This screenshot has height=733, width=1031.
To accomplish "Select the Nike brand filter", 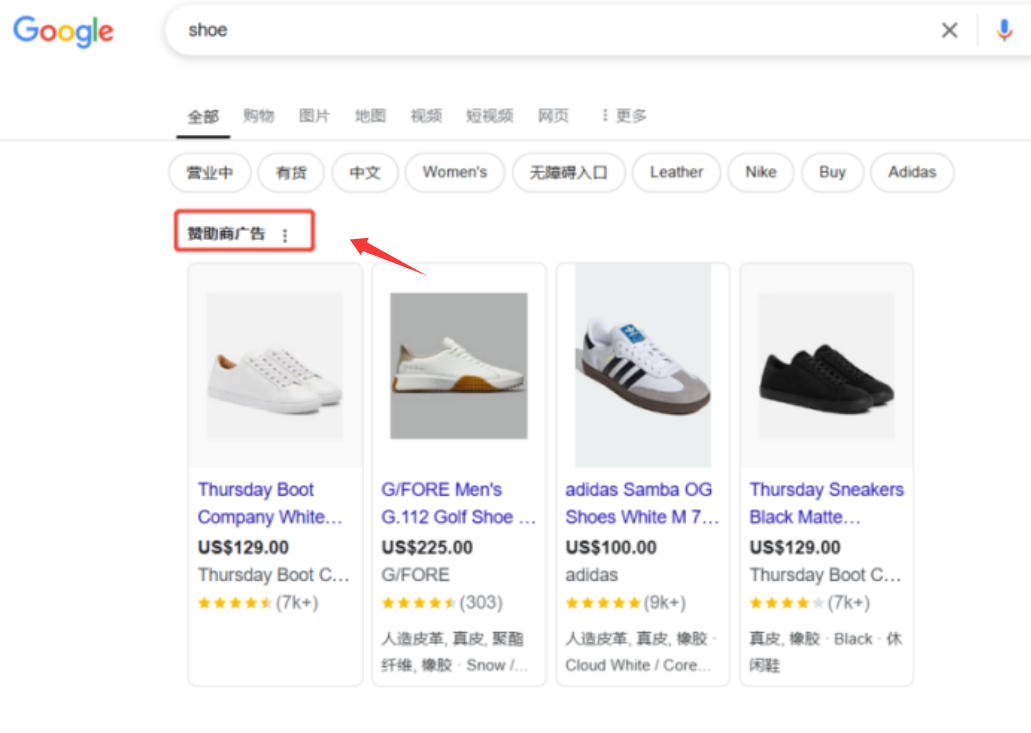I will (760, 172).
